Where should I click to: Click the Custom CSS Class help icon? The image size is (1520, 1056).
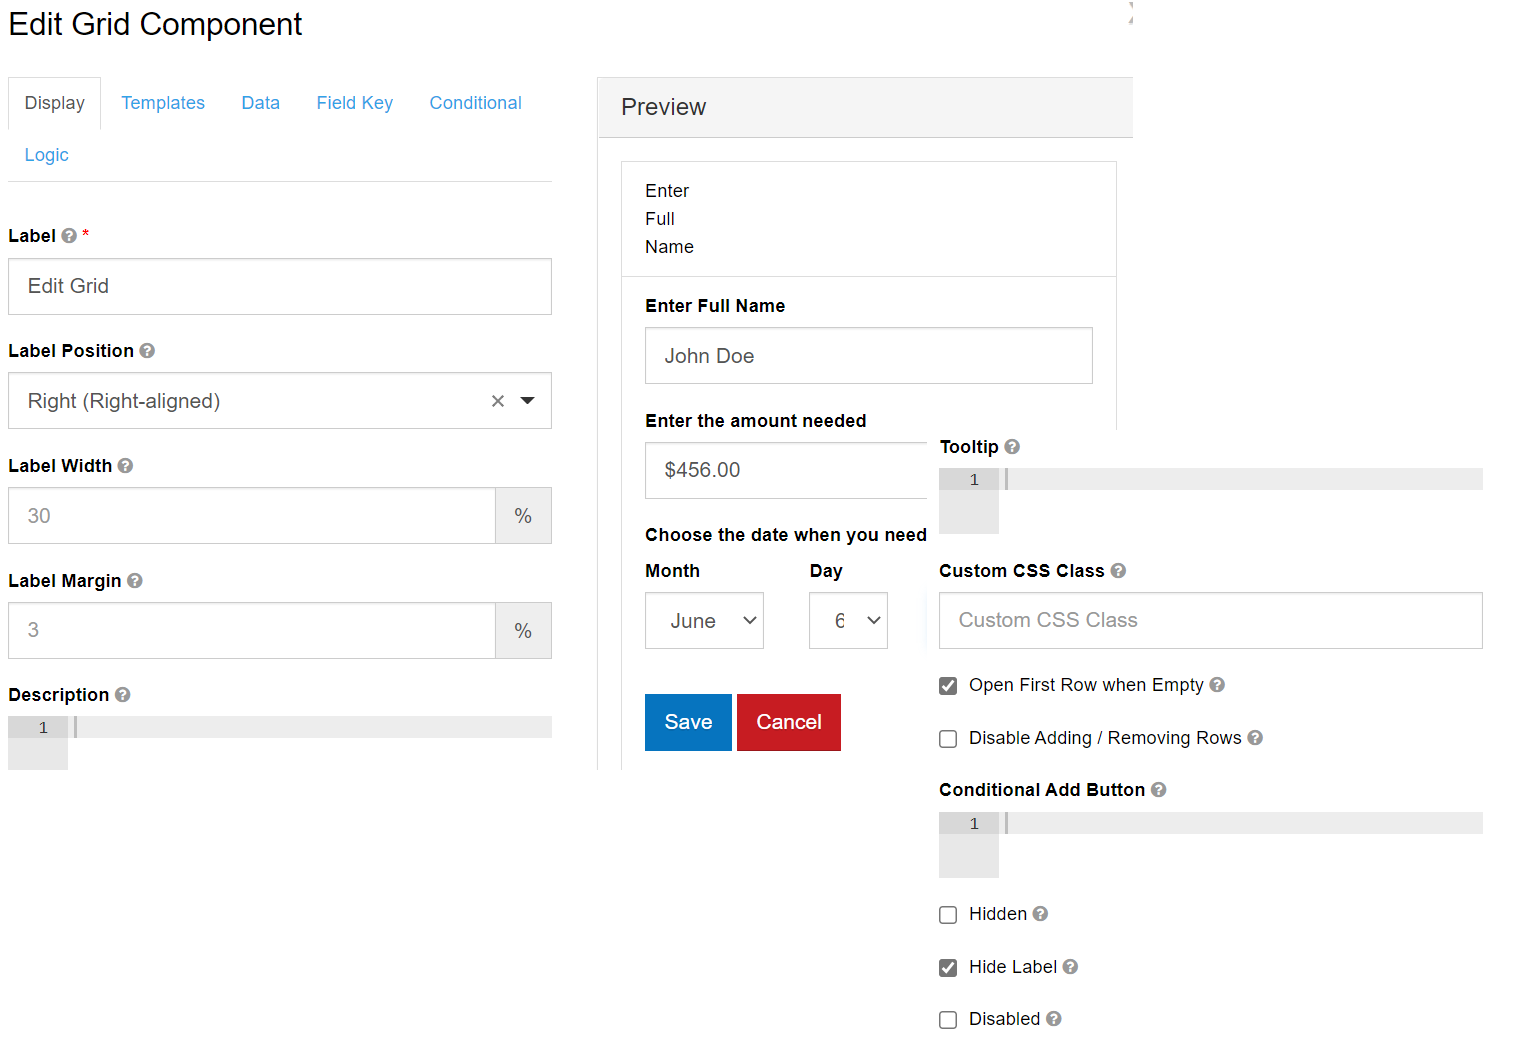pyautogui.click(x=1118, y=571)
